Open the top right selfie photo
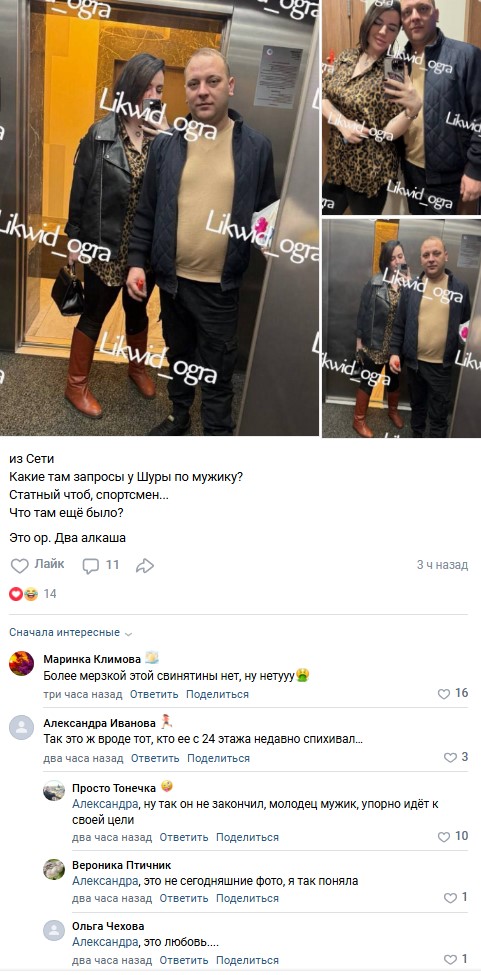 401,107
